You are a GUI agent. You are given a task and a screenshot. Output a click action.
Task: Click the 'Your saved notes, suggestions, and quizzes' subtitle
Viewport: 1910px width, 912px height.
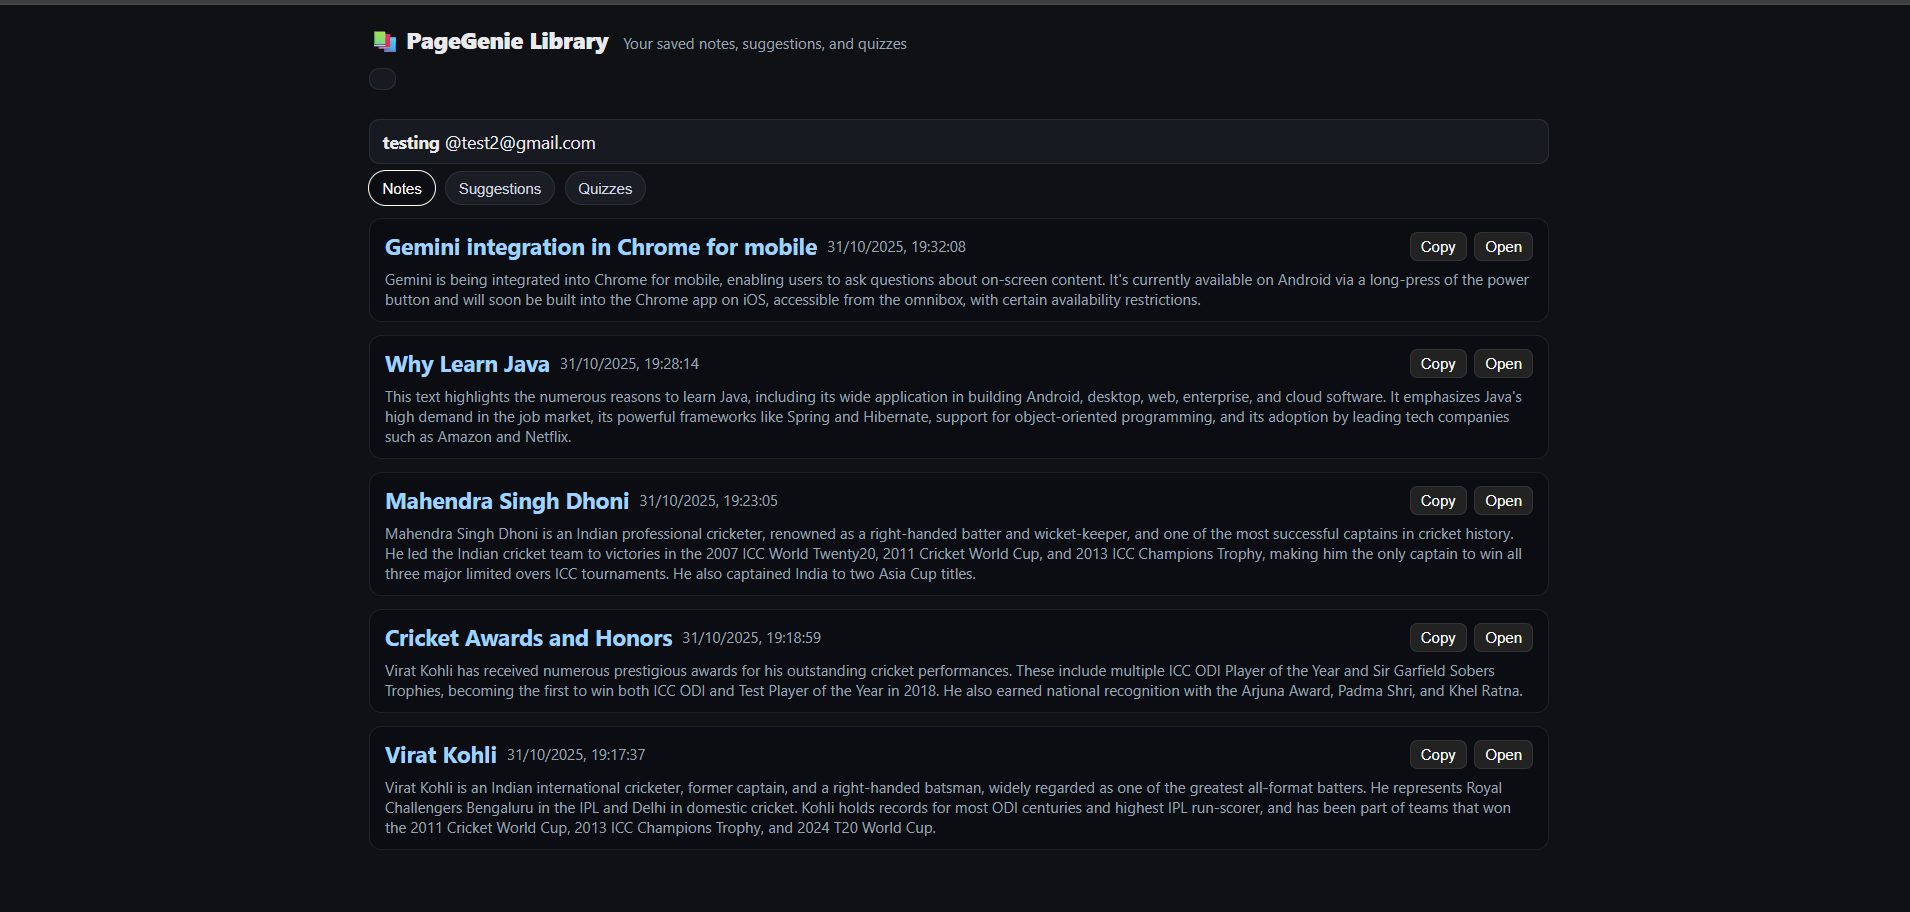(765, 44)
